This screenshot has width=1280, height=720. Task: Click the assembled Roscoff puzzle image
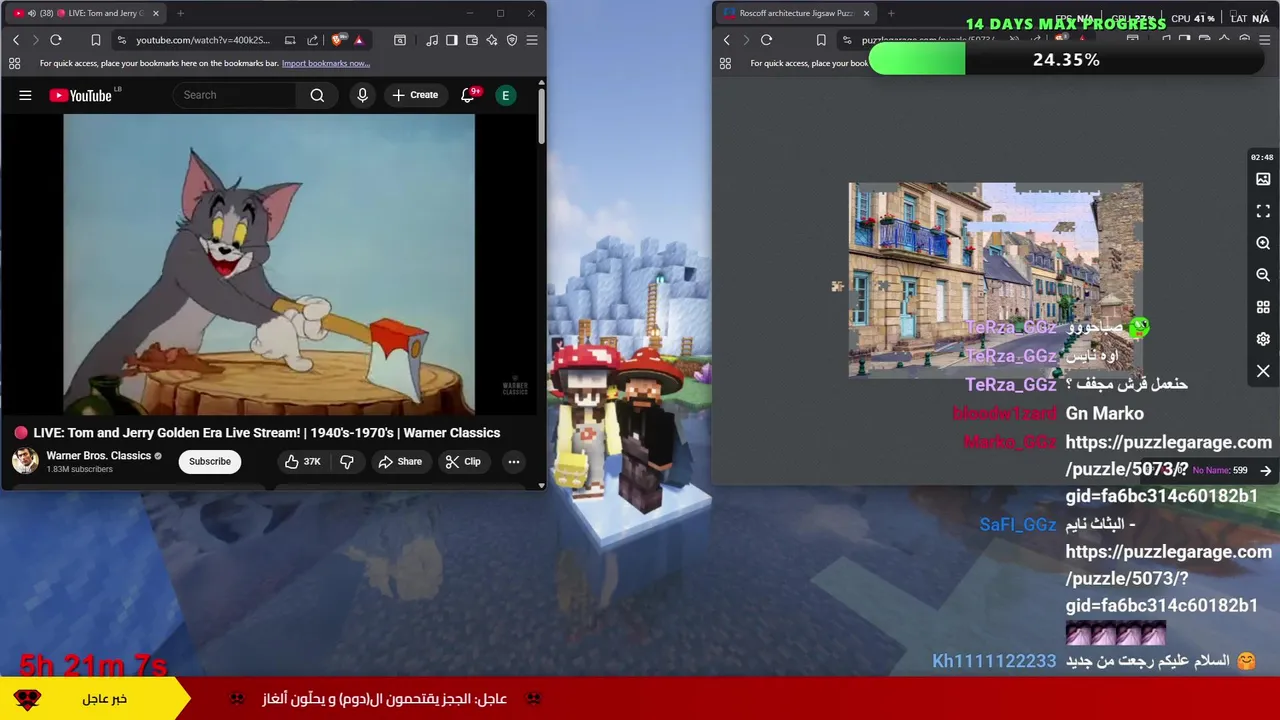[995, 280]
